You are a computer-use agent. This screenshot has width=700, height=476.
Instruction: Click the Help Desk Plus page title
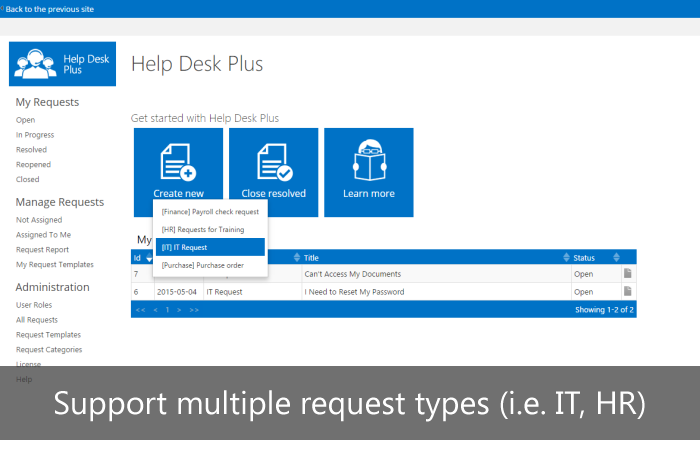[197, 63]
